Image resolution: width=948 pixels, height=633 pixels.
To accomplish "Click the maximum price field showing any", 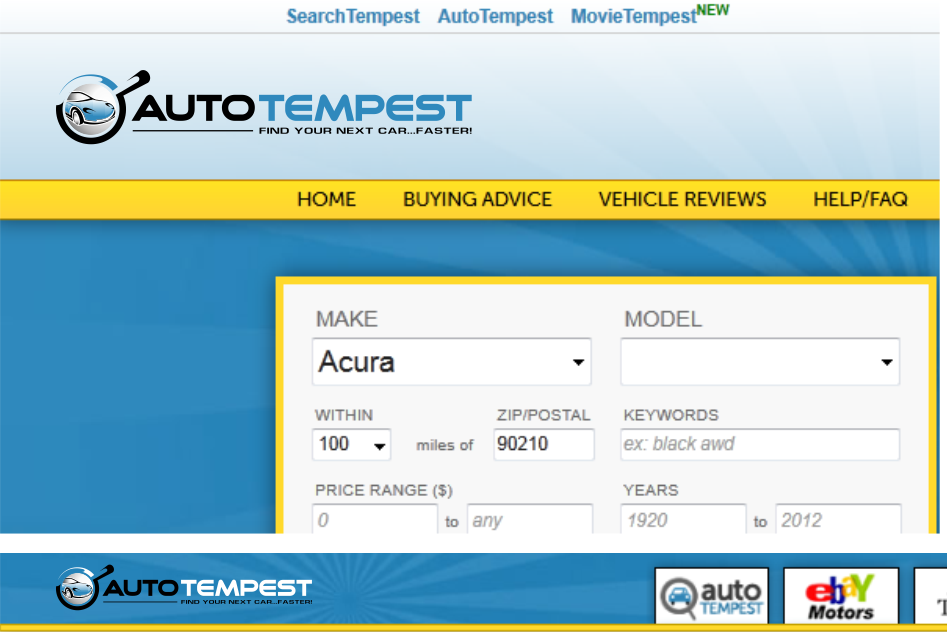I will point(529,520).
